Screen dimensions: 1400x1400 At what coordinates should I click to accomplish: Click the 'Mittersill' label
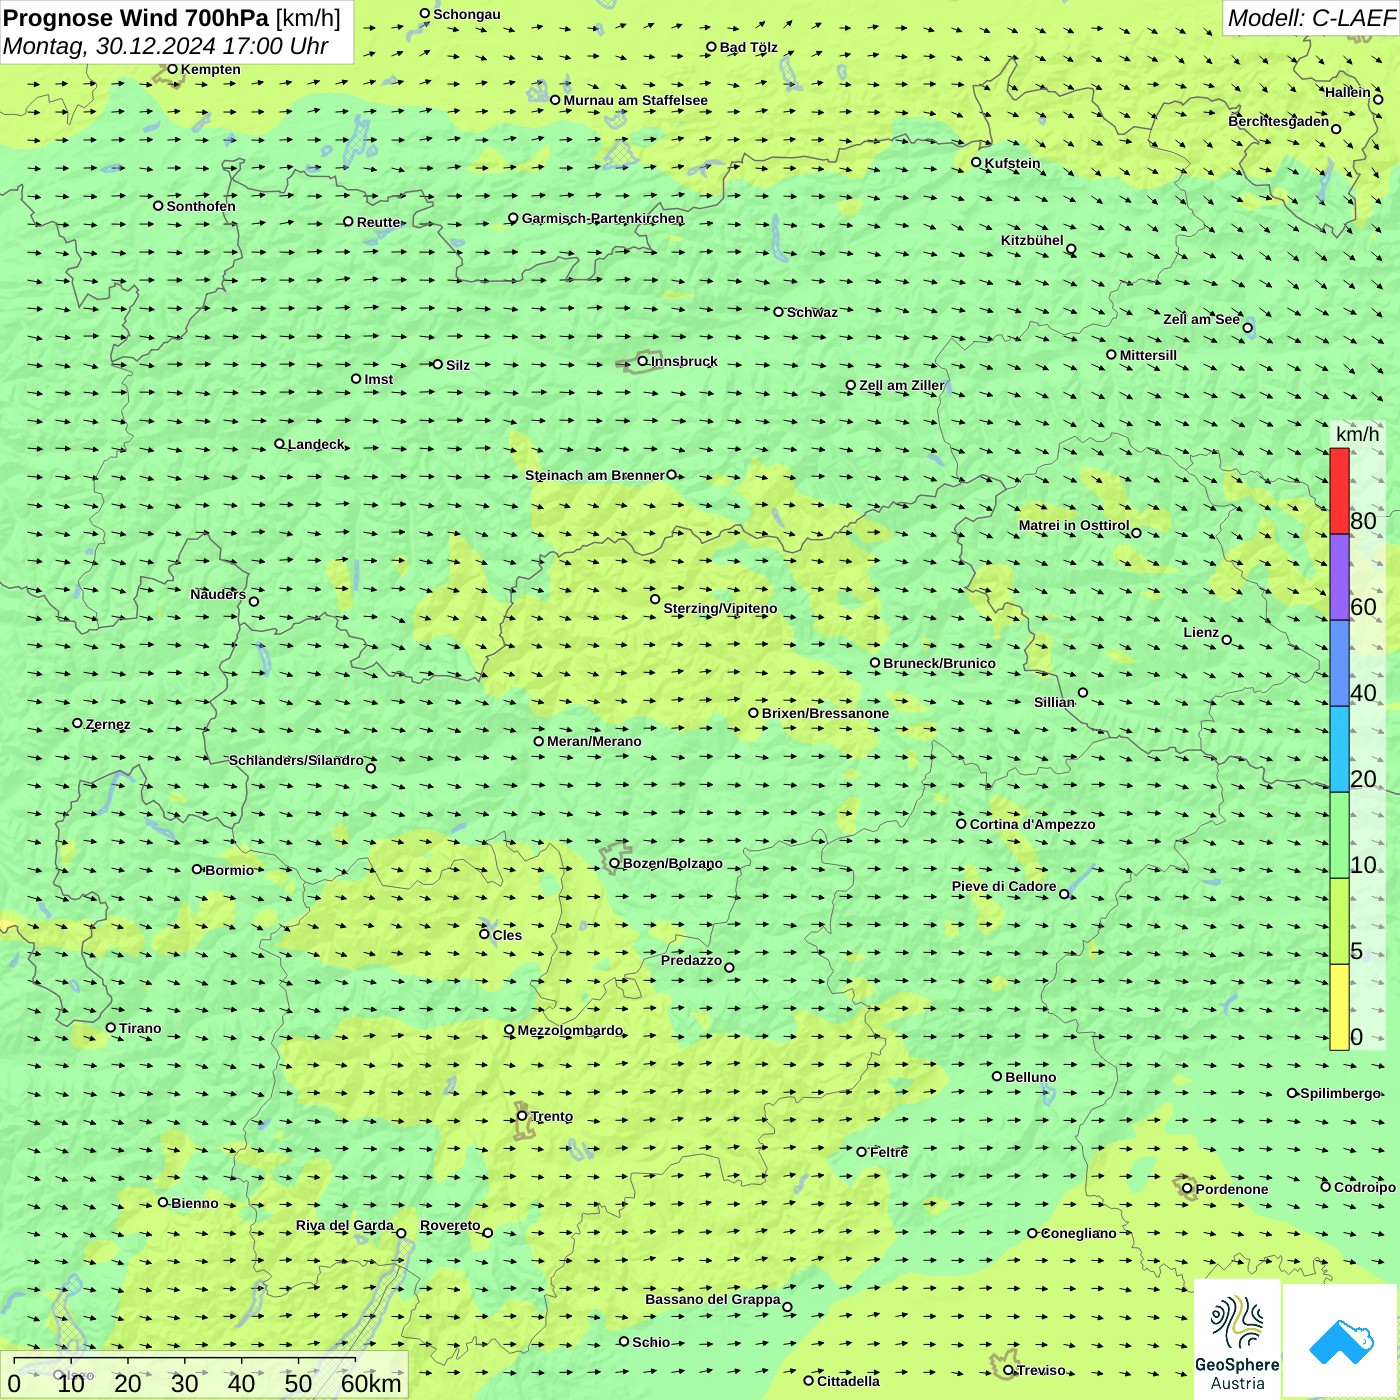[1148, 355]
